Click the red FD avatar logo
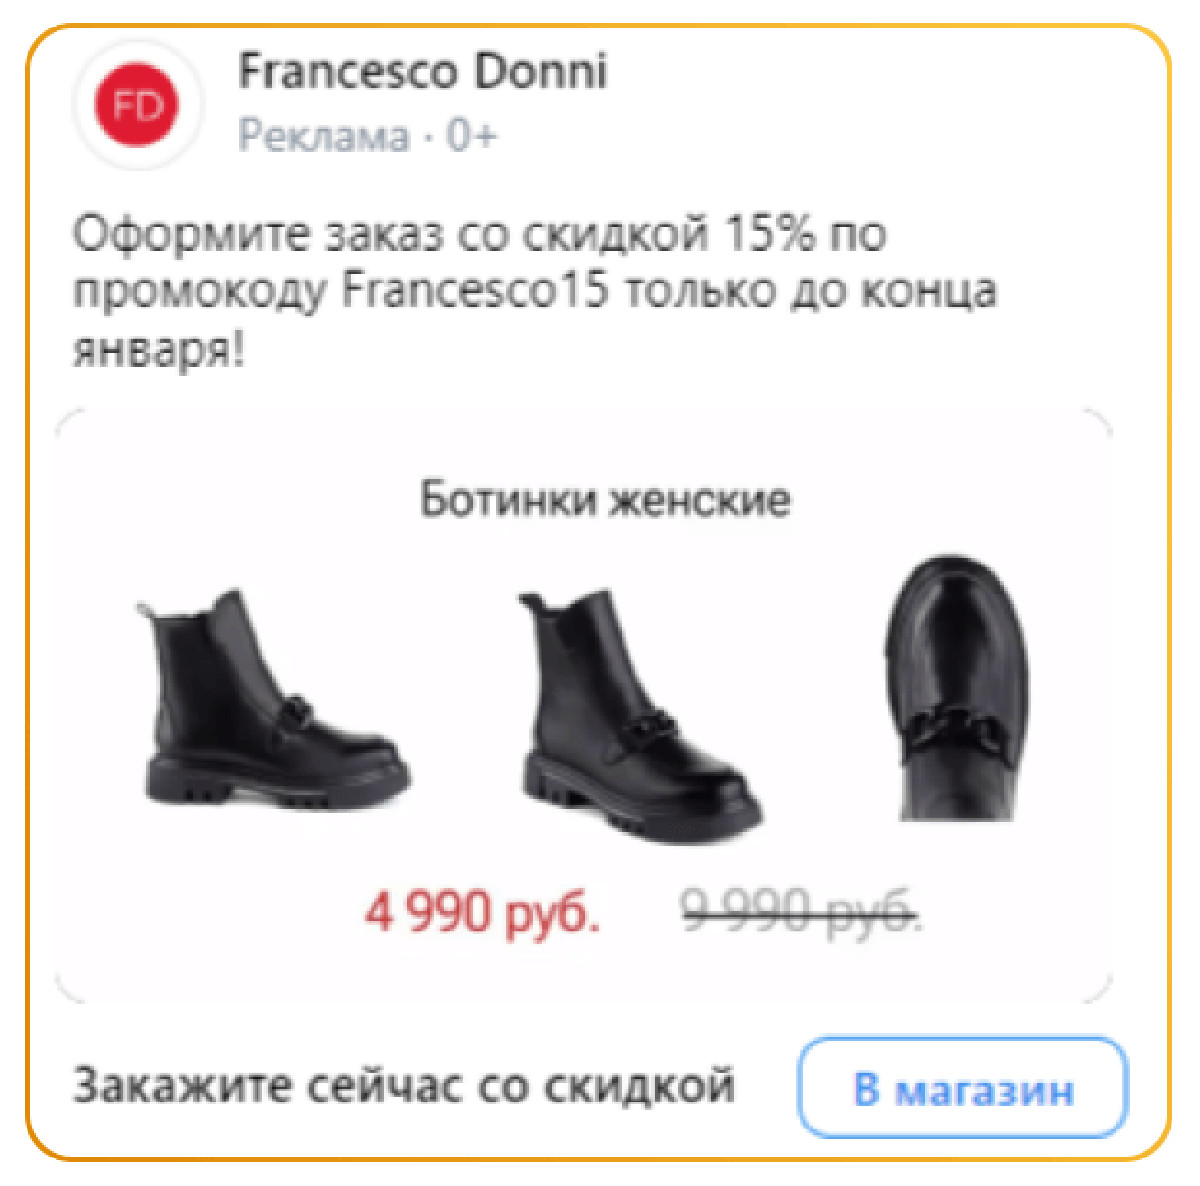Image resolution: width=1200 pixels, height=1186 pixels. coord(137,106)
